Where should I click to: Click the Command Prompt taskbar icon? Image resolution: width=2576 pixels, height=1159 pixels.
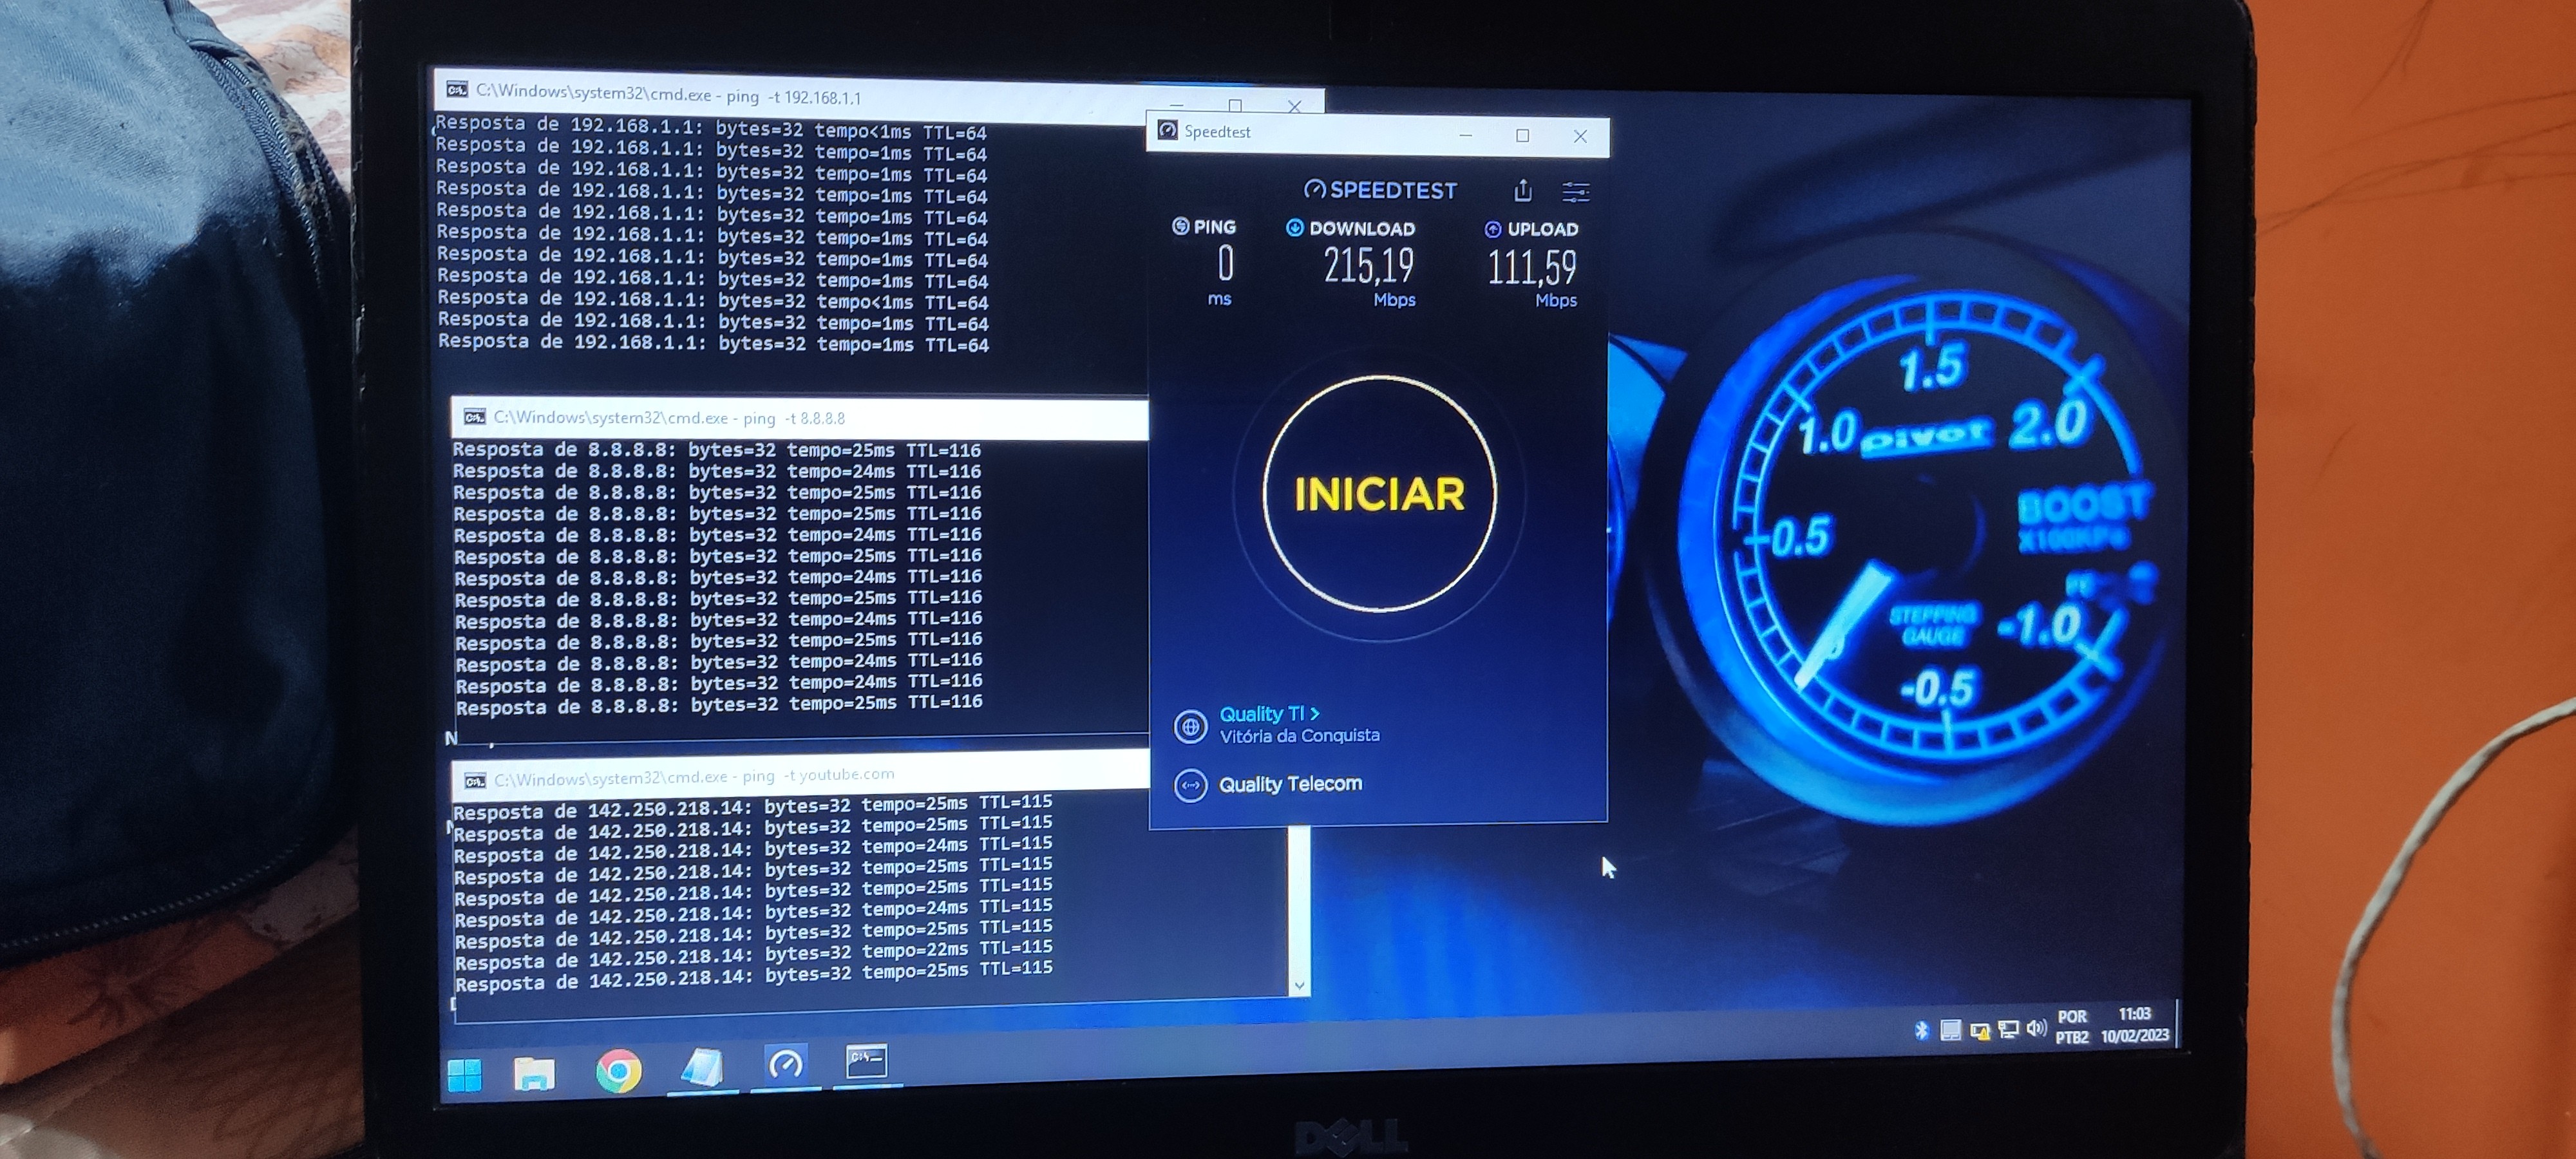(x=866, y=1061)
